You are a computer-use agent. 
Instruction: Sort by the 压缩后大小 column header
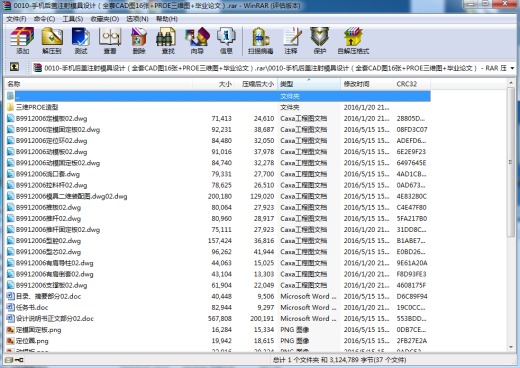(x=256, y=84)
